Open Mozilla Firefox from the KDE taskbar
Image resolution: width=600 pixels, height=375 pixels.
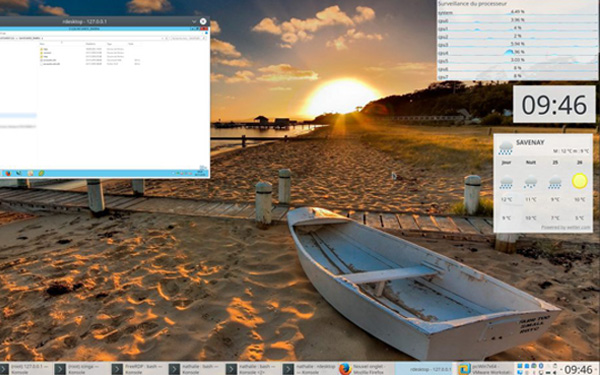(x=366, y=369)
